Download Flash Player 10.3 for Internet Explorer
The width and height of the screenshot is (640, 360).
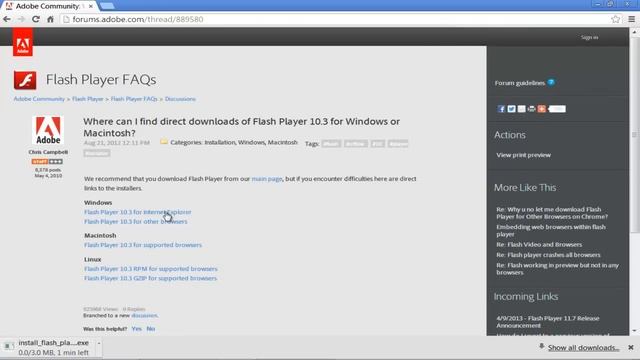tap(138, 212)
